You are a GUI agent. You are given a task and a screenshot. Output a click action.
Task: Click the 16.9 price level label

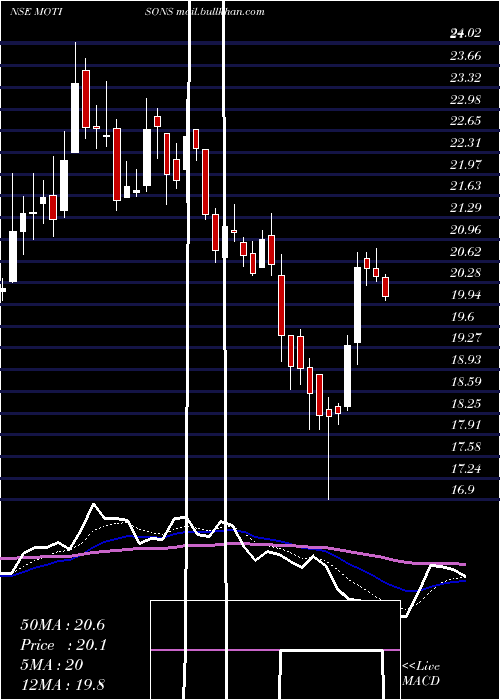tap(462, 491)
